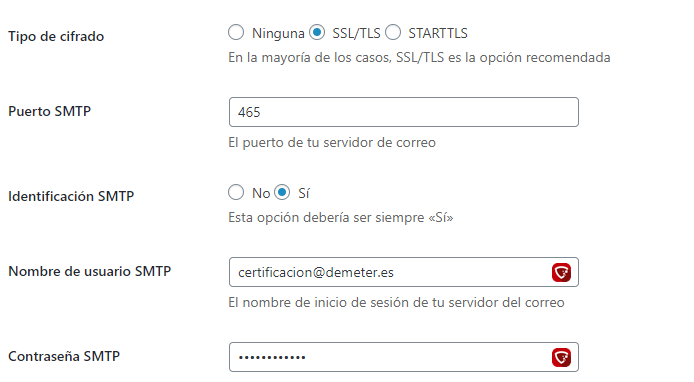Focus the masked Contraseña SMTP password field

click(x=404, y=357)
